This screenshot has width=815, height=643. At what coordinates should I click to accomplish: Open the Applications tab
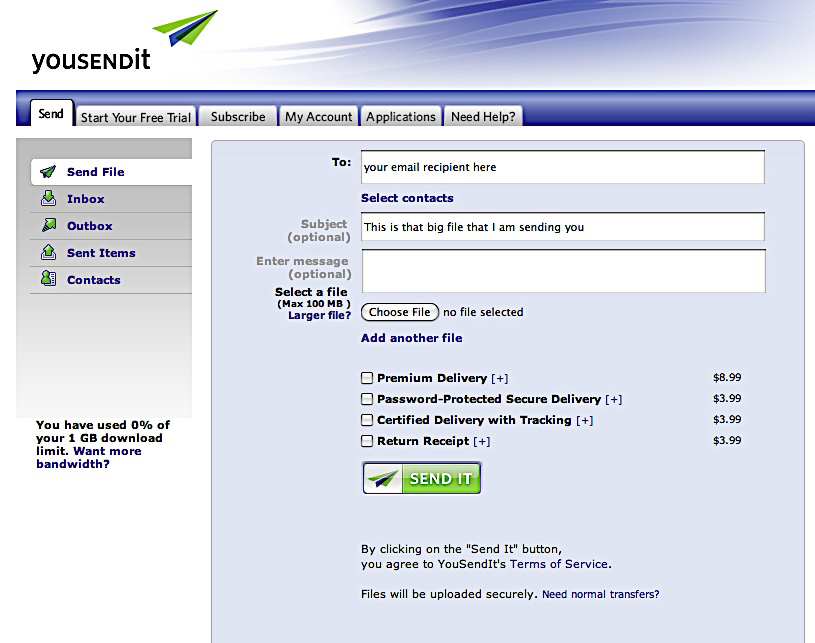pos(401,116)
